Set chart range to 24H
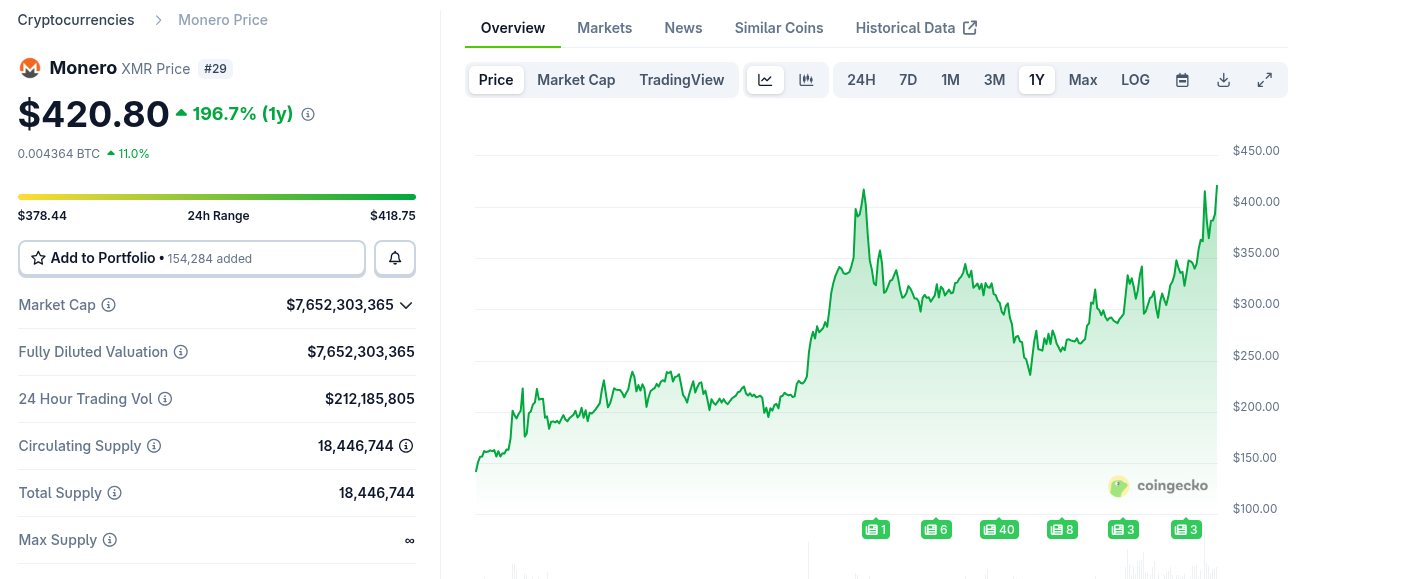 pos(861,80)
